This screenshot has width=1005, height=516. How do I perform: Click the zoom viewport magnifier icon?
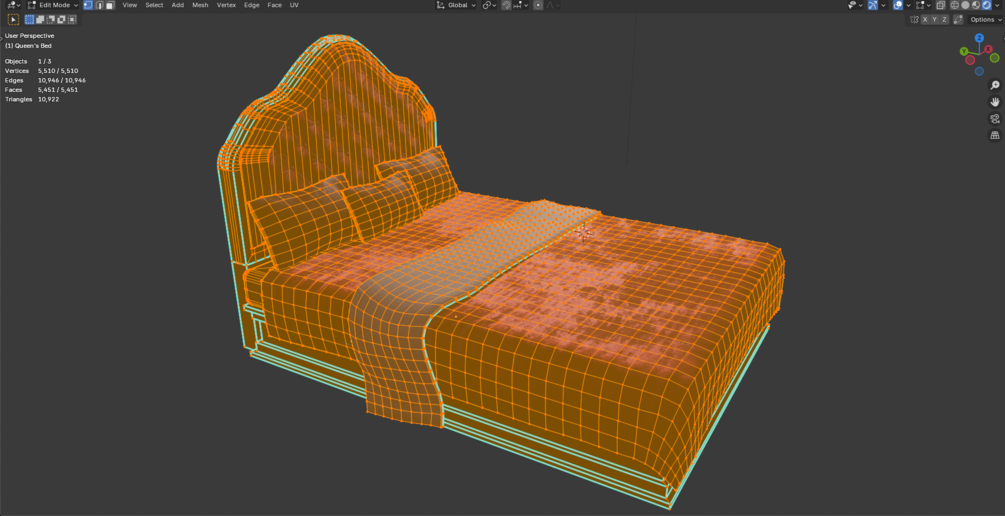click(995, 85)
